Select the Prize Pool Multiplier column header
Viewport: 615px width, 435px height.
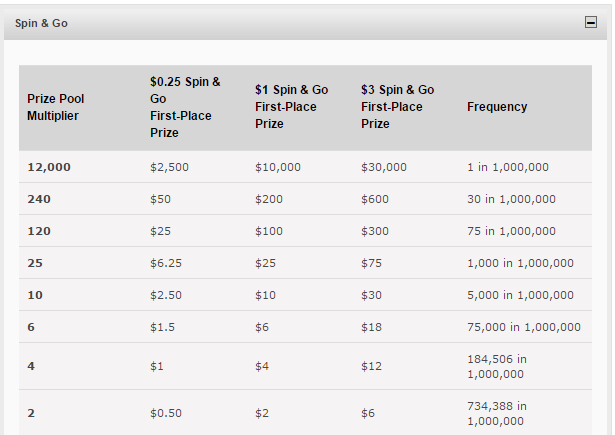[55, 107]
